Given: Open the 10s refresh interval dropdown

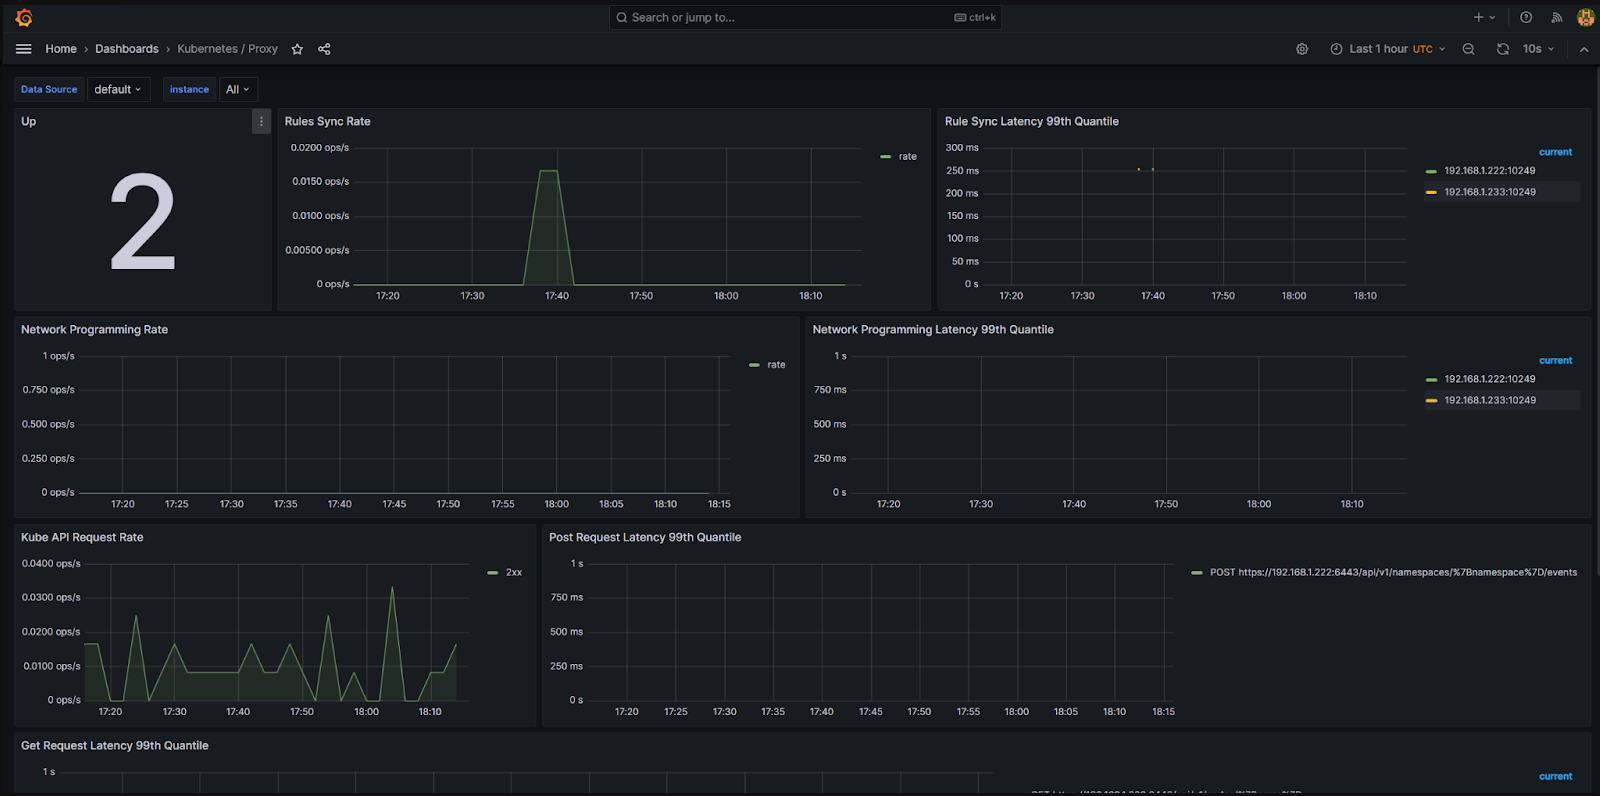Looking at the screenshot, I should 1538,49.
